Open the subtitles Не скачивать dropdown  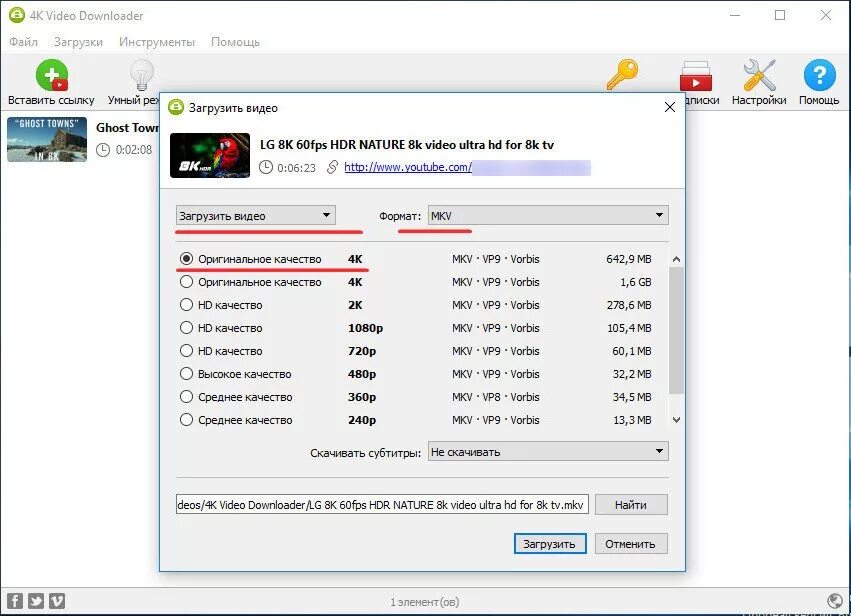(x=548, y=452)
